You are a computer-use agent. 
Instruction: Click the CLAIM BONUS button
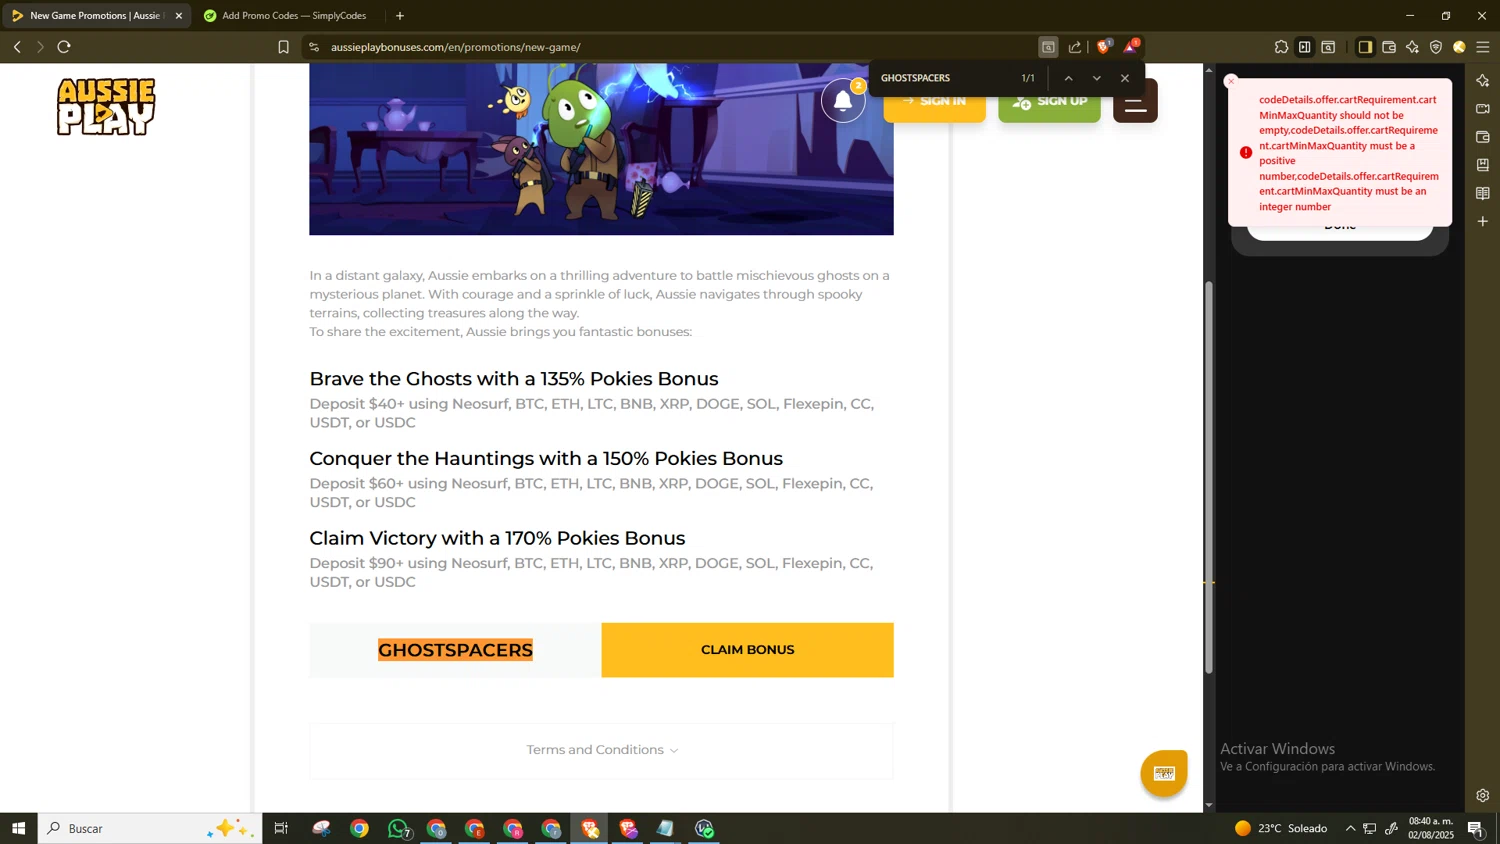(x=747, y=650)
